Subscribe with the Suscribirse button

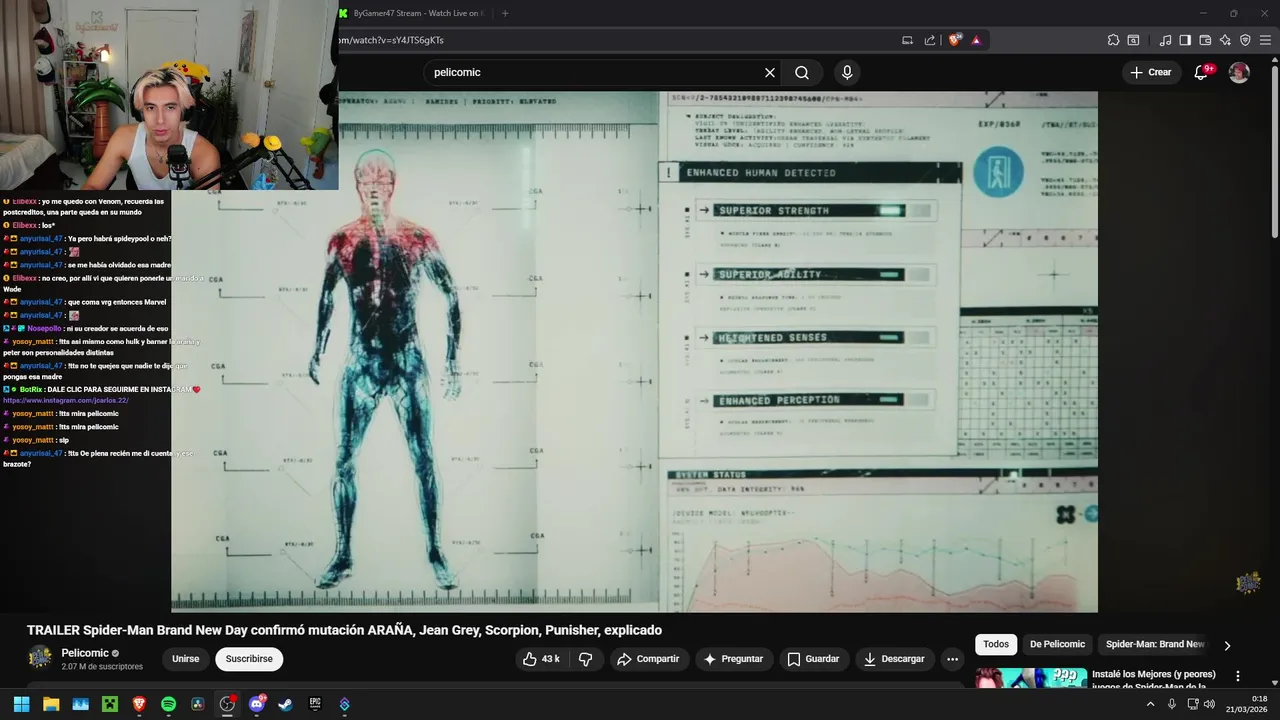click(249, 659)
